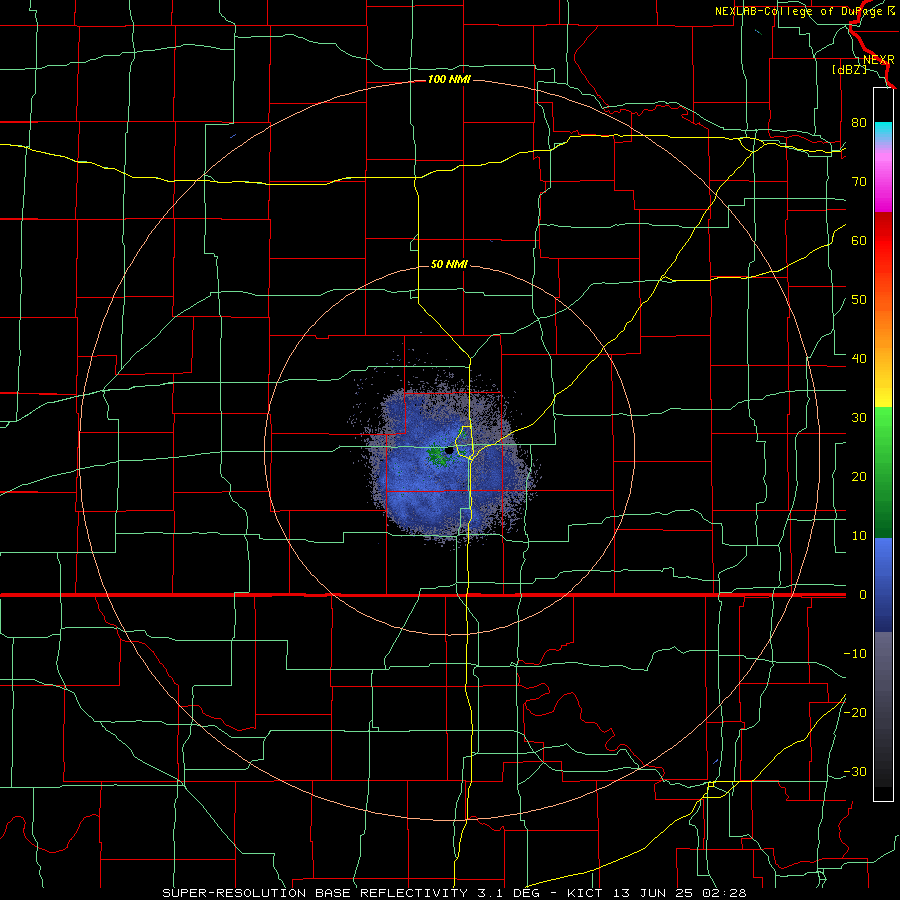This screenshot has width=900, height=900.
Task: Click the 0 dBZ scale value
Action: pyautogui.click(x=863, y=595)
